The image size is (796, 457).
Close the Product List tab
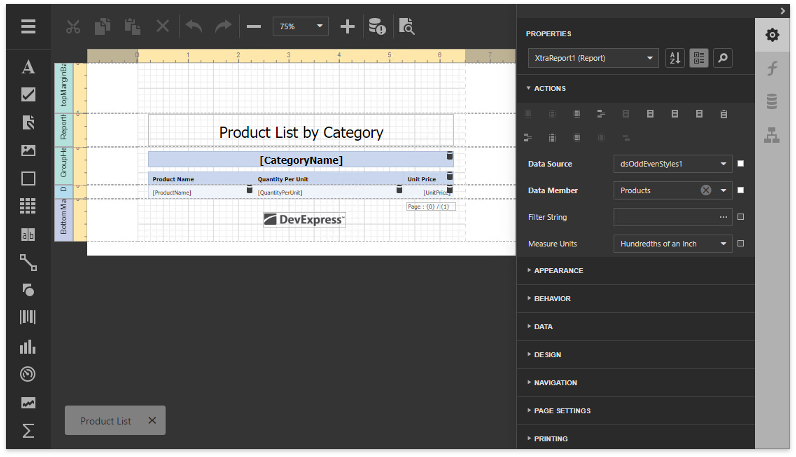[152, 421]
